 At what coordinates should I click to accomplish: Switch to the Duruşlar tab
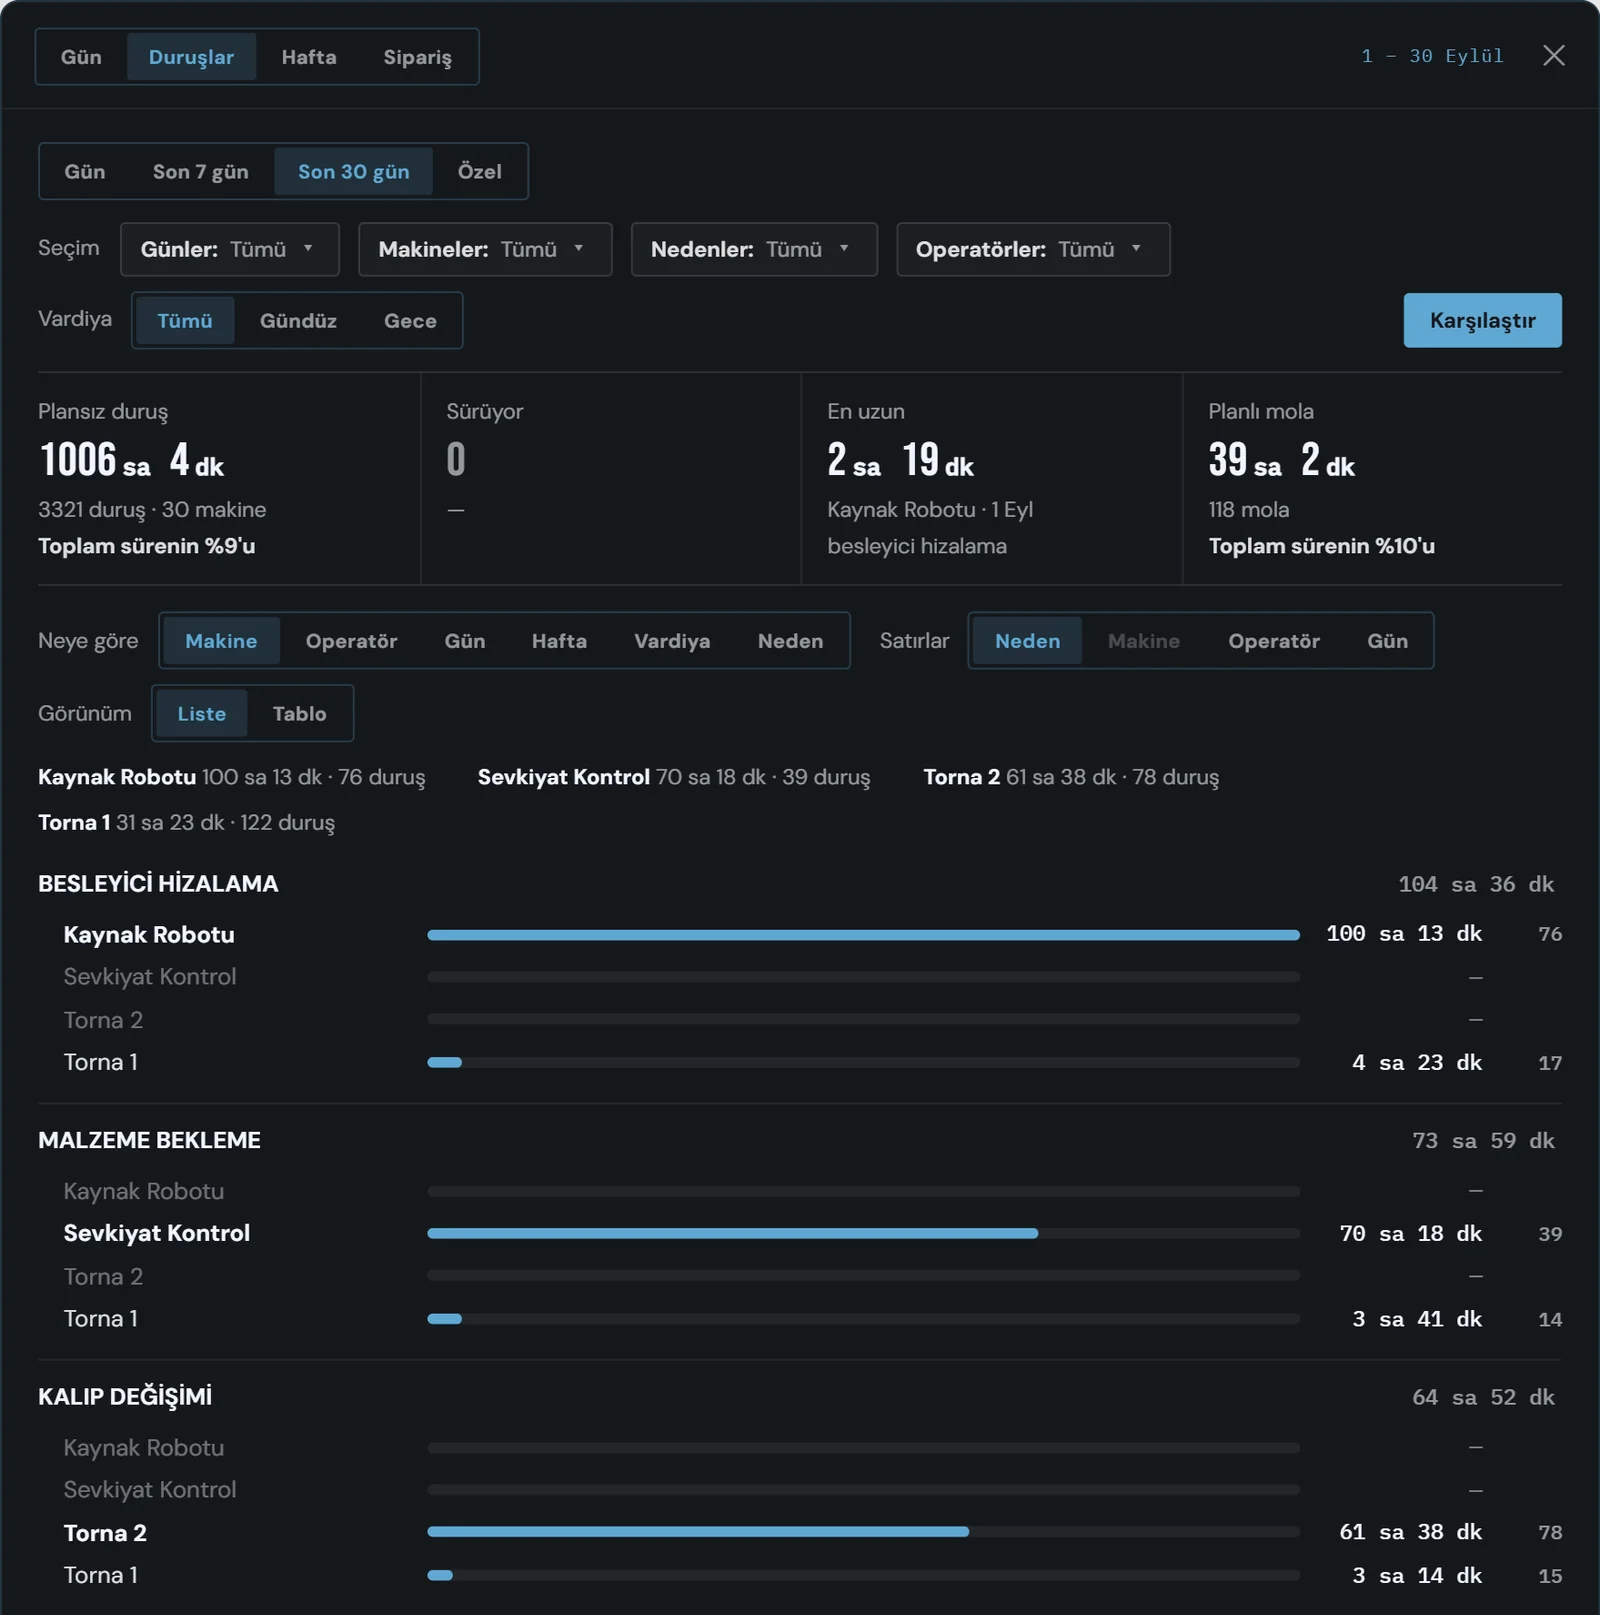click(x=191, y=57)
